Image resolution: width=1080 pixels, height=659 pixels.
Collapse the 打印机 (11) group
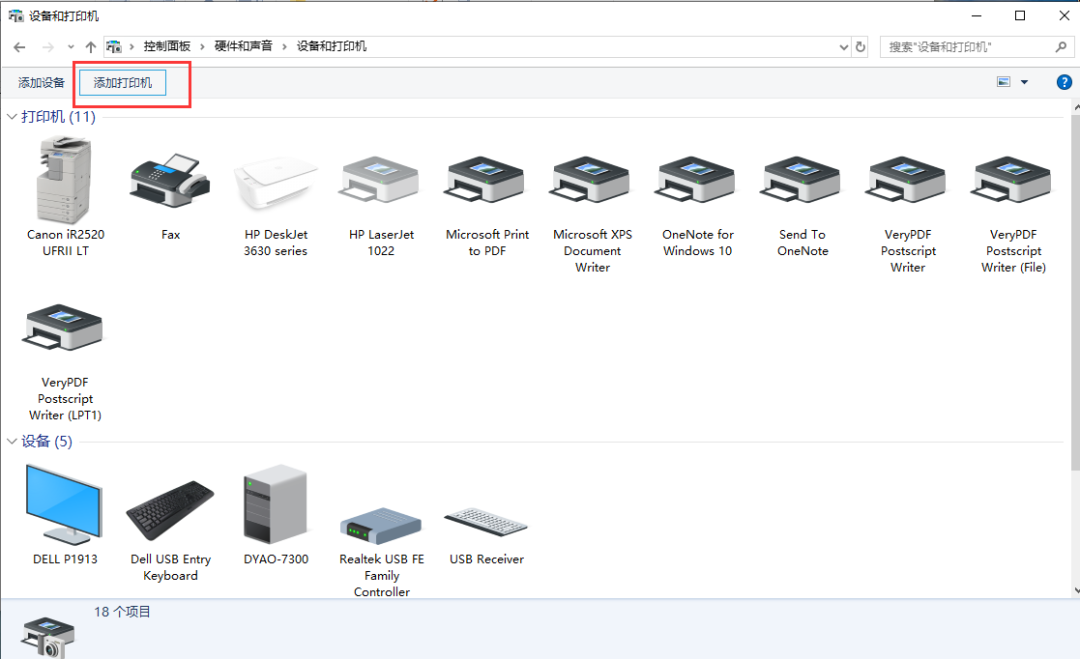click(x=12, y=117)
